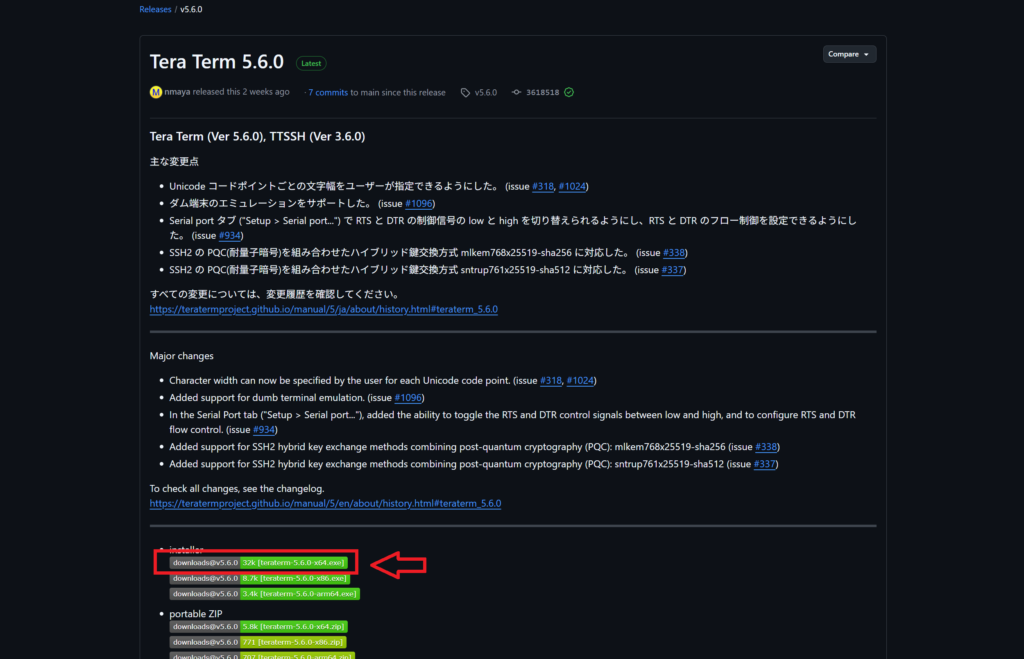Click the green verified checkmark icon
Image resolution: width=1024 pixels, height=659 pixels.
pyautogui.click(x=569, y=92)
